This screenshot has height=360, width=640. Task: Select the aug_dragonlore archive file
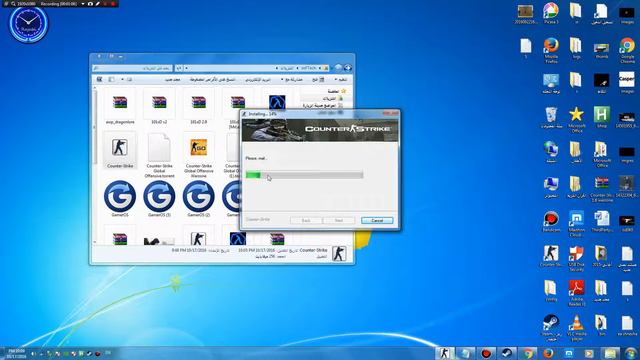click(x=120, y=107)
